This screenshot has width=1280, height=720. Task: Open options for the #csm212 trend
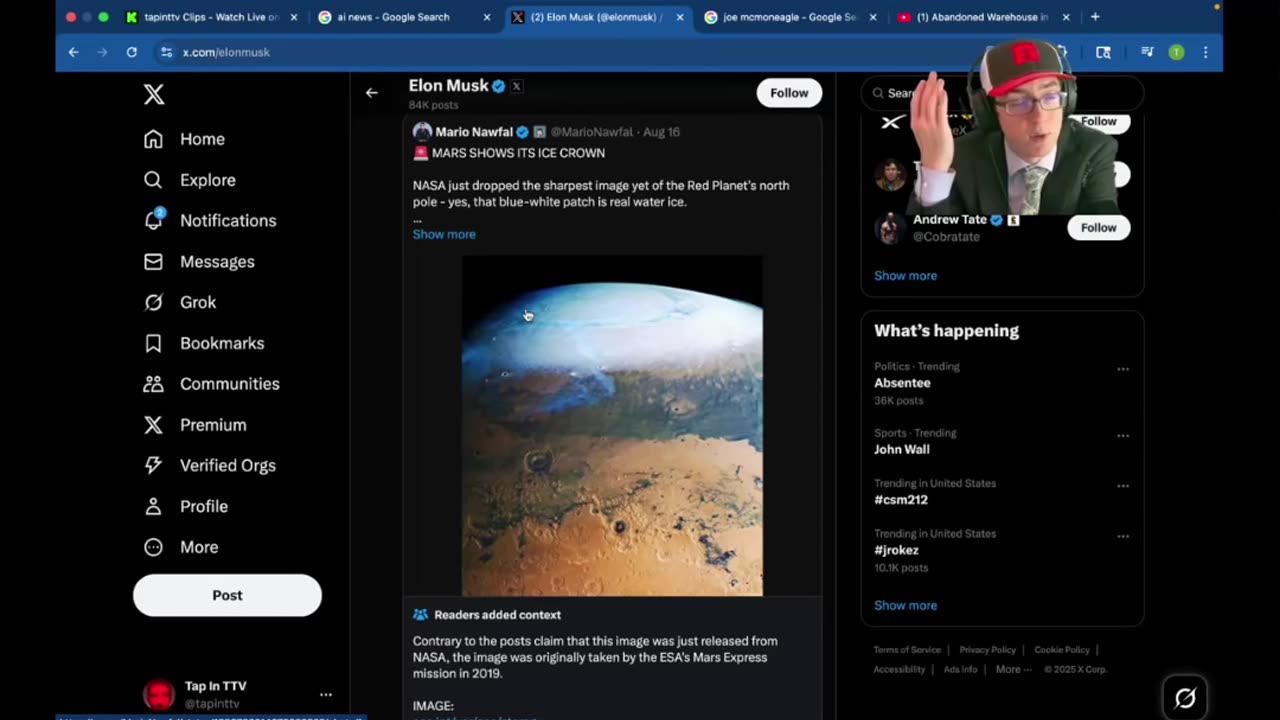[x=1123, y=486]
